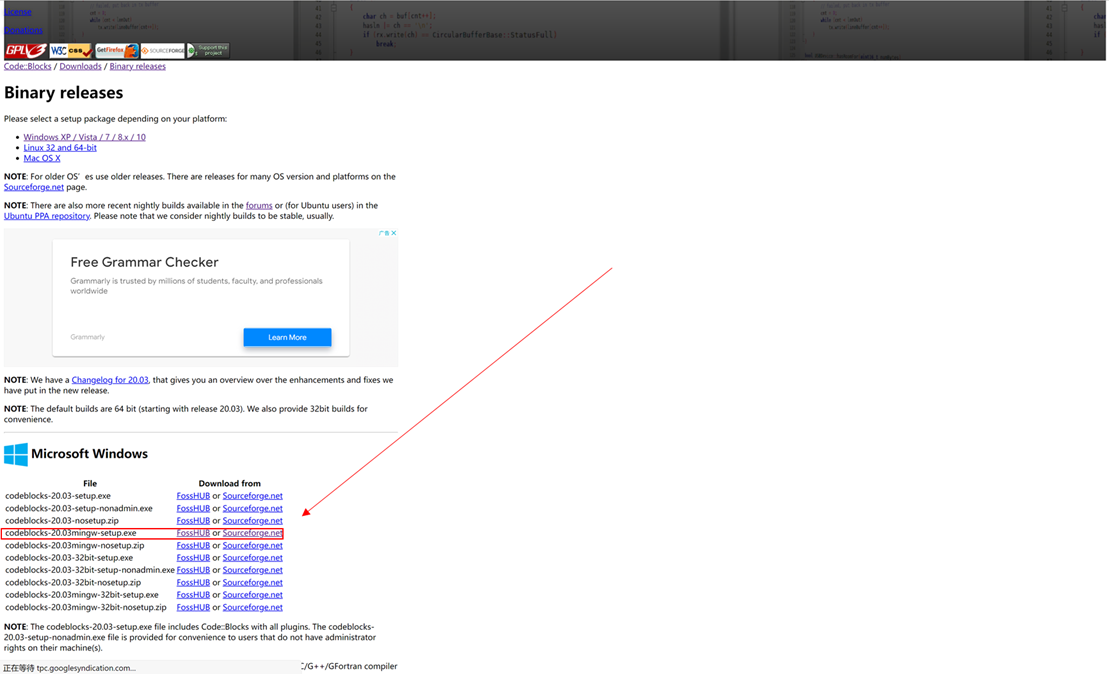This screenshot has height=674, width=1109.
Task: Open the Ubuntu PPA repository link
Action: [x=47, y=216]
